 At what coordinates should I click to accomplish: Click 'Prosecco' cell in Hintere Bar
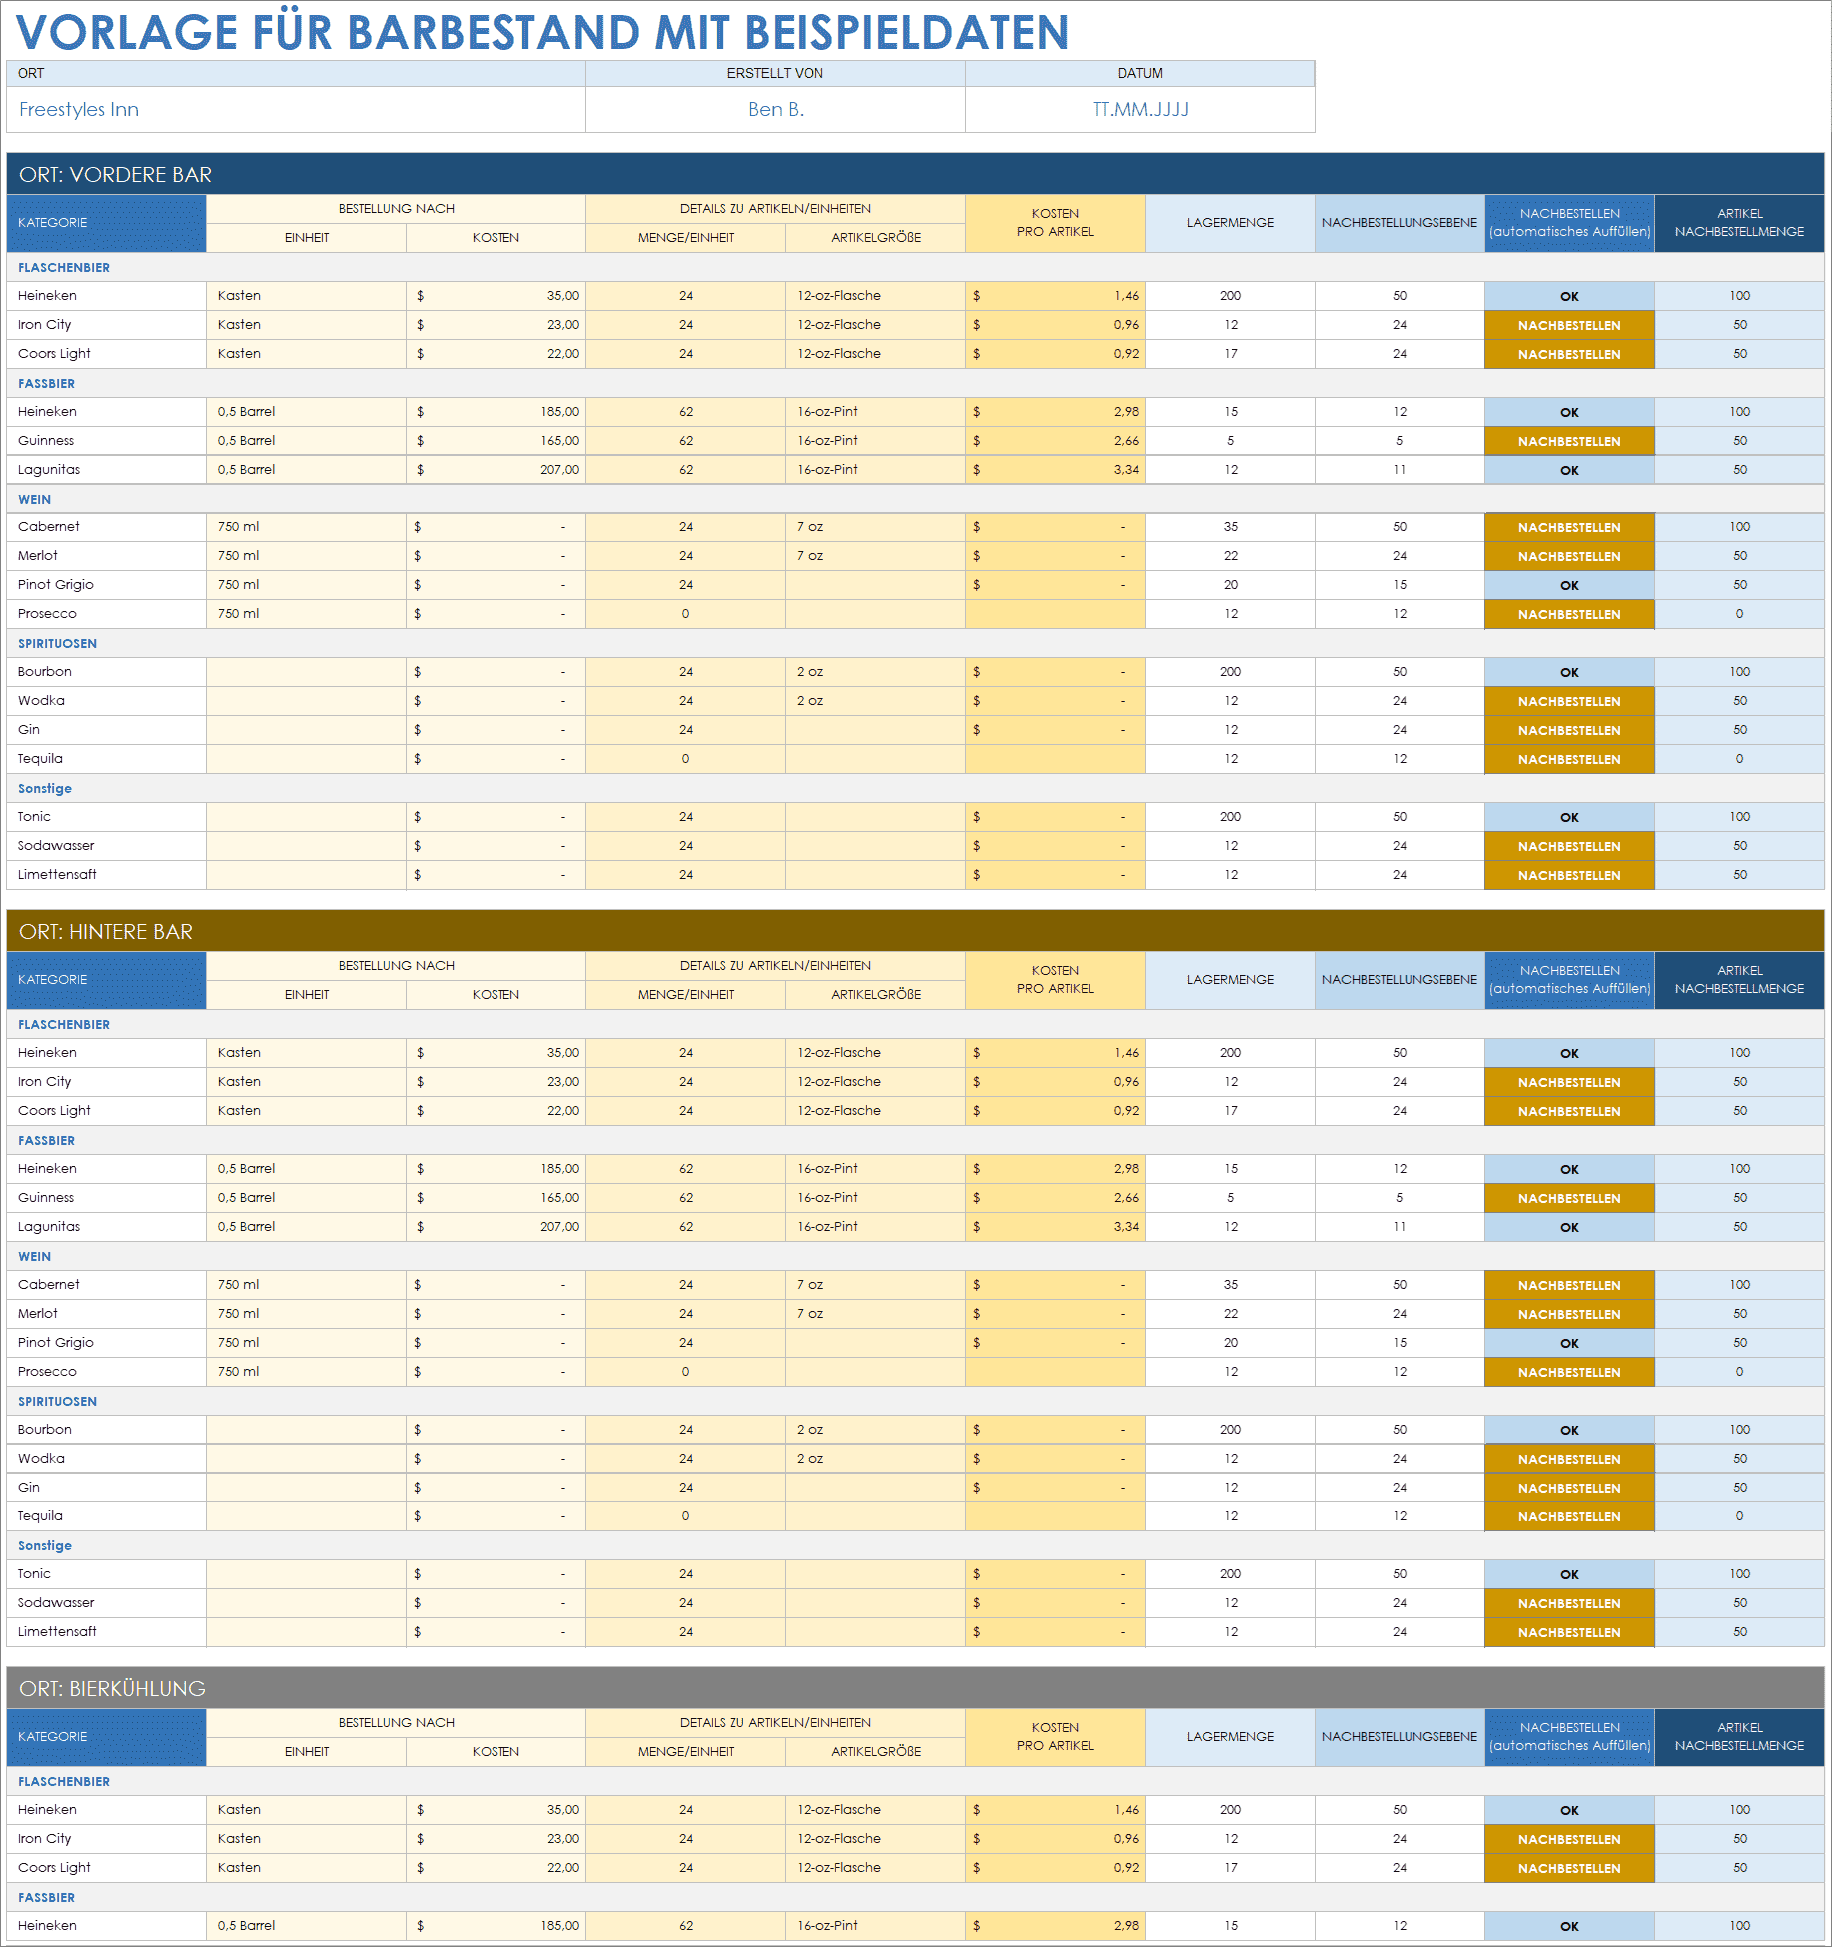coord(106,1371)
